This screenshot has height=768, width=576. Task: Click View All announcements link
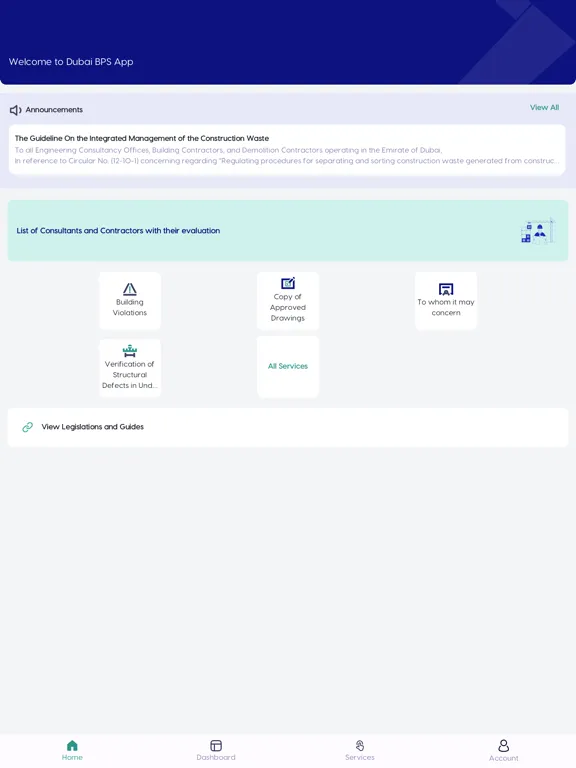[x=544, y=108]
